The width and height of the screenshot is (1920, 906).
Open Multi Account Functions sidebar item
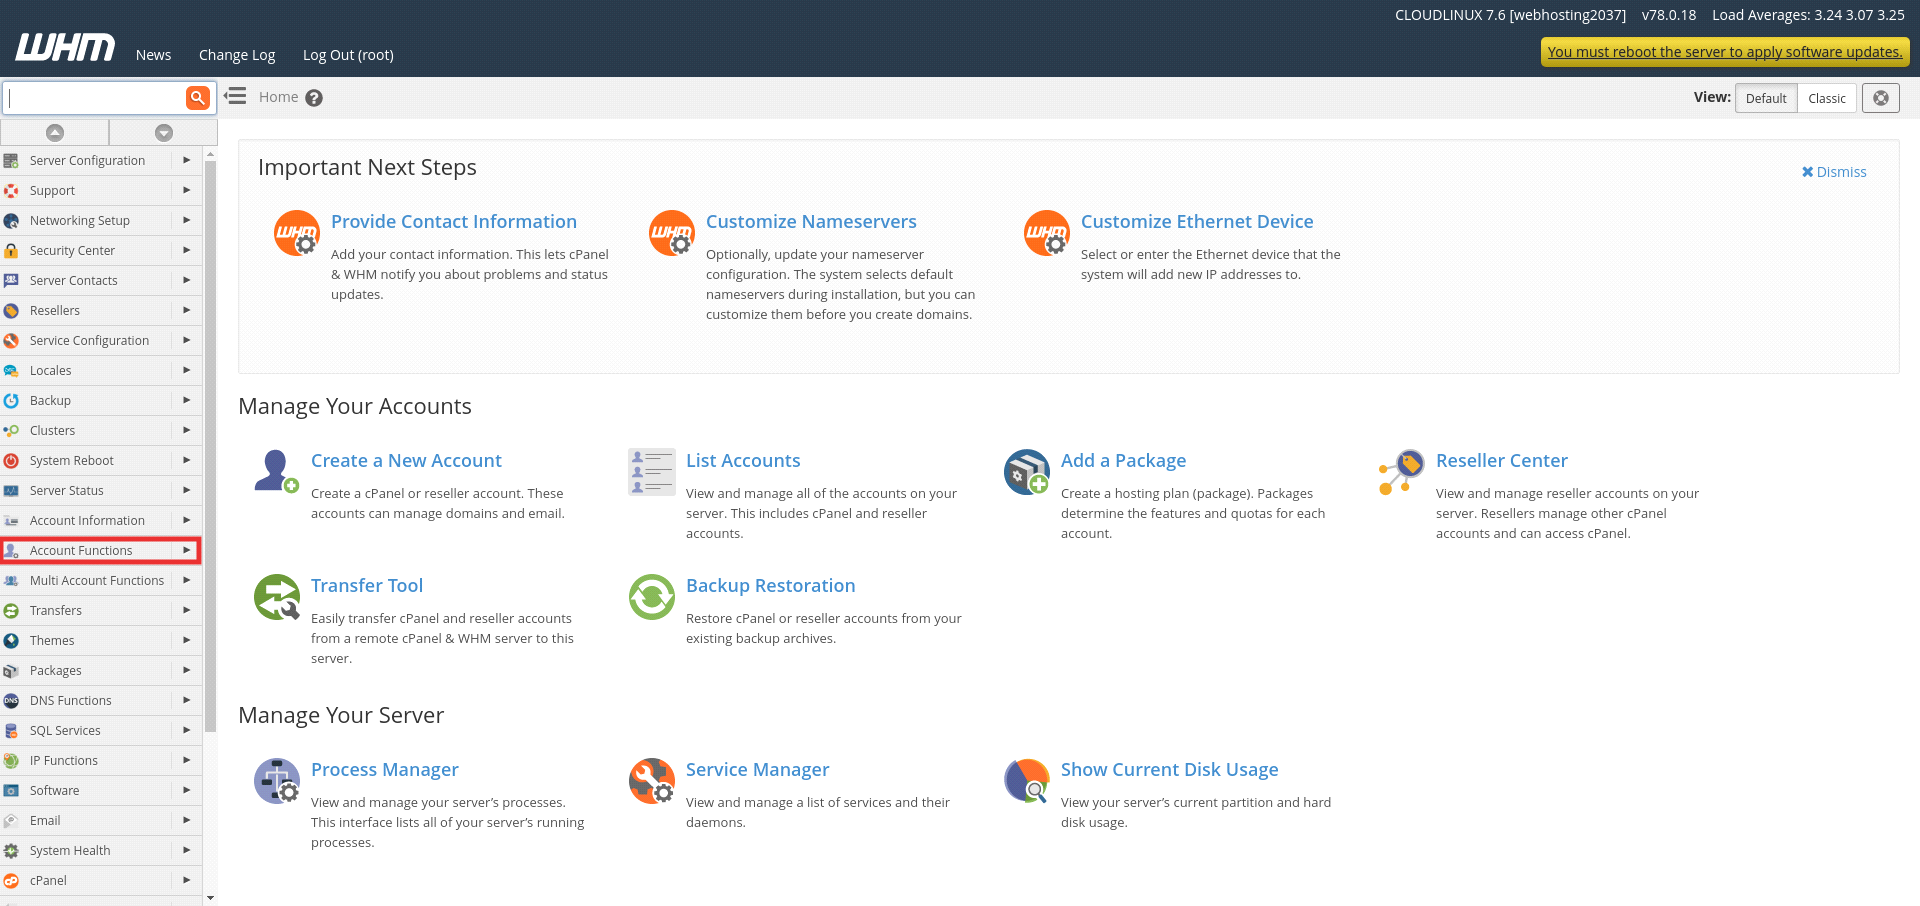pos(97,580)
